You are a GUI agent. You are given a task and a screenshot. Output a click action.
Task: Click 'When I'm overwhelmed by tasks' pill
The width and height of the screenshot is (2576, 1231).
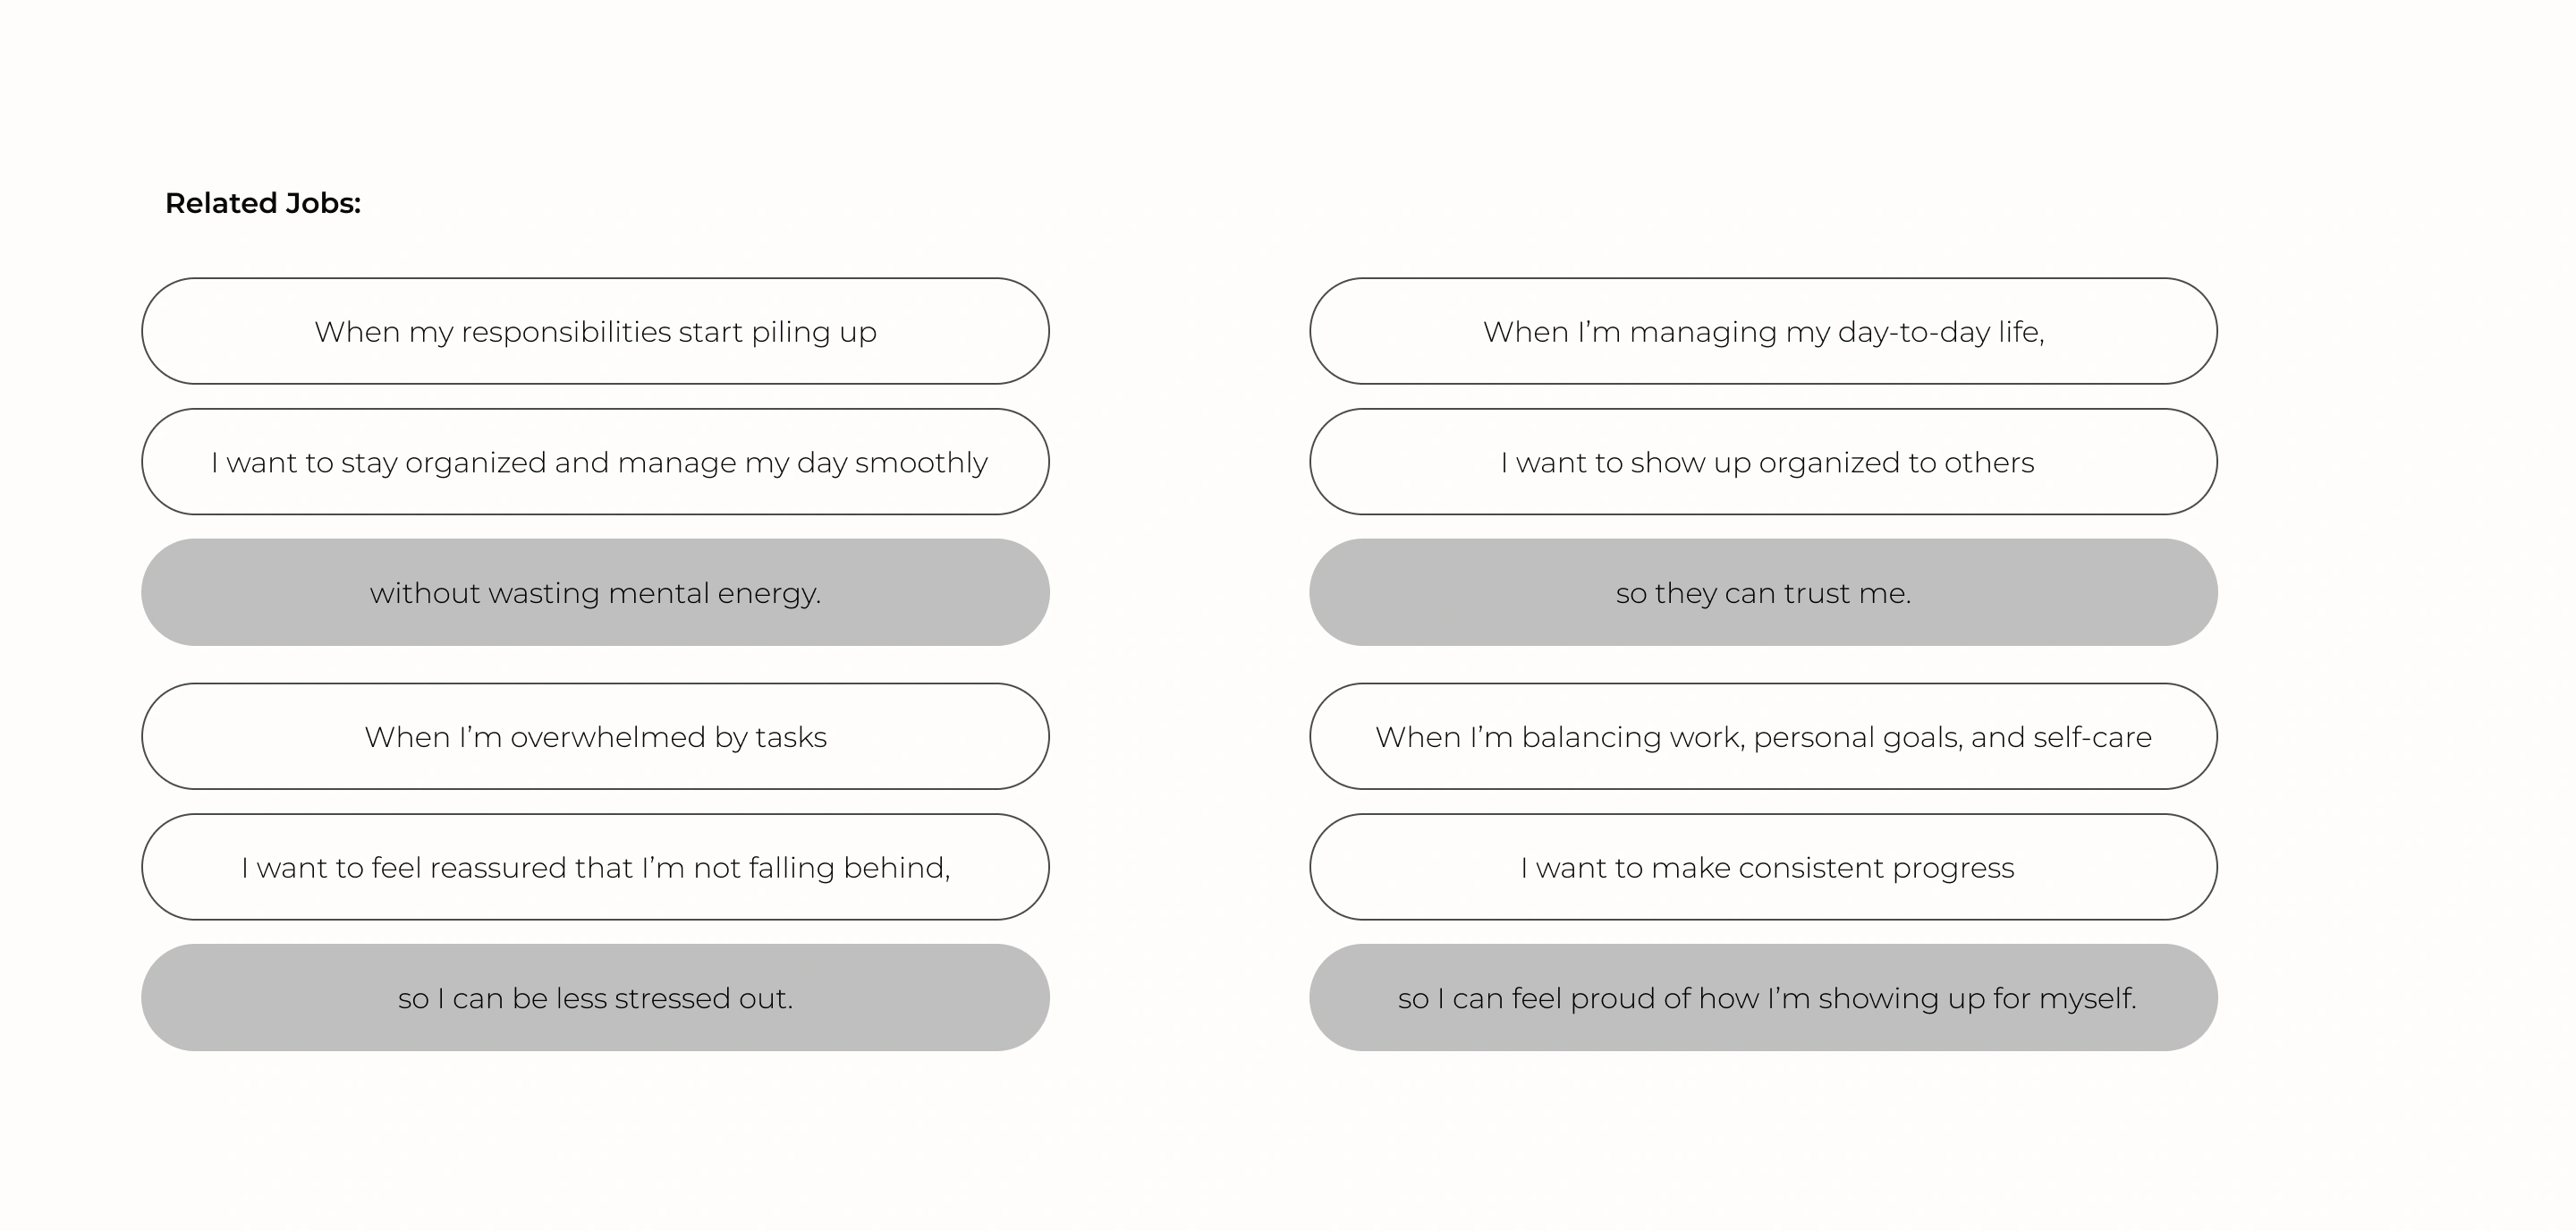pos(595,737)
